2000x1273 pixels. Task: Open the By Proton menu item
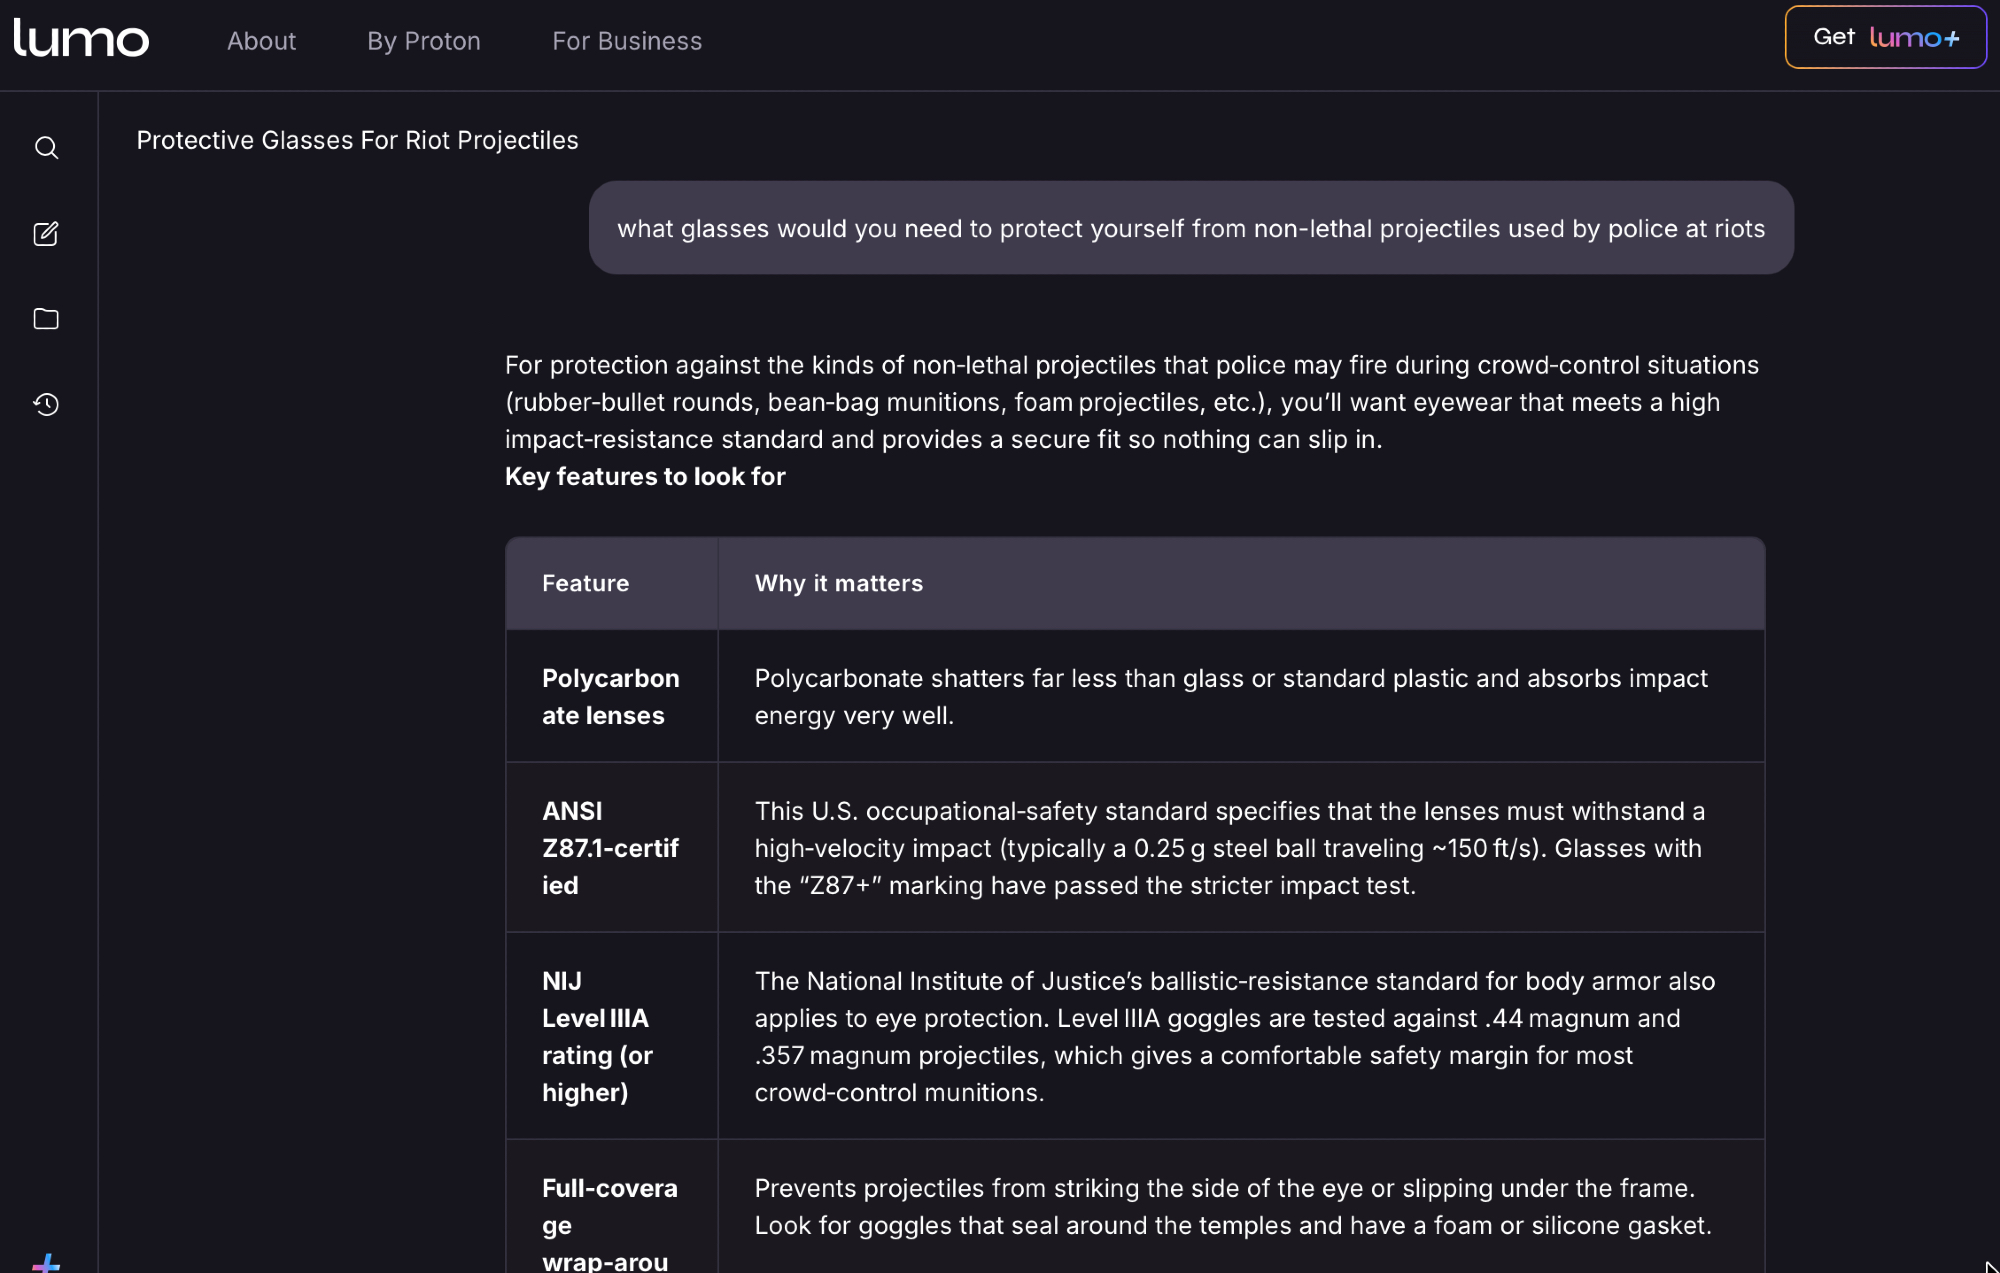(423, 41)
